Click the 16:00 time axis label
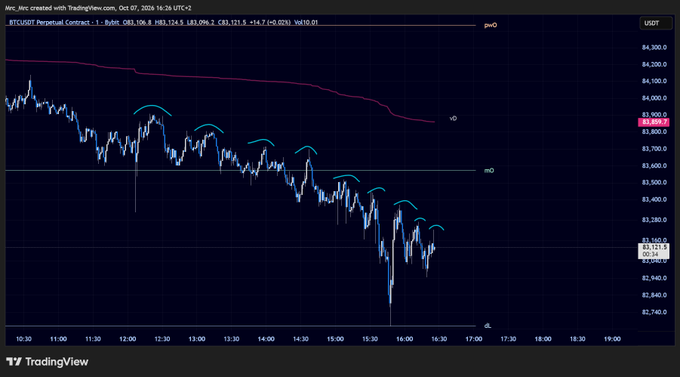 click(x=405, y=339)
